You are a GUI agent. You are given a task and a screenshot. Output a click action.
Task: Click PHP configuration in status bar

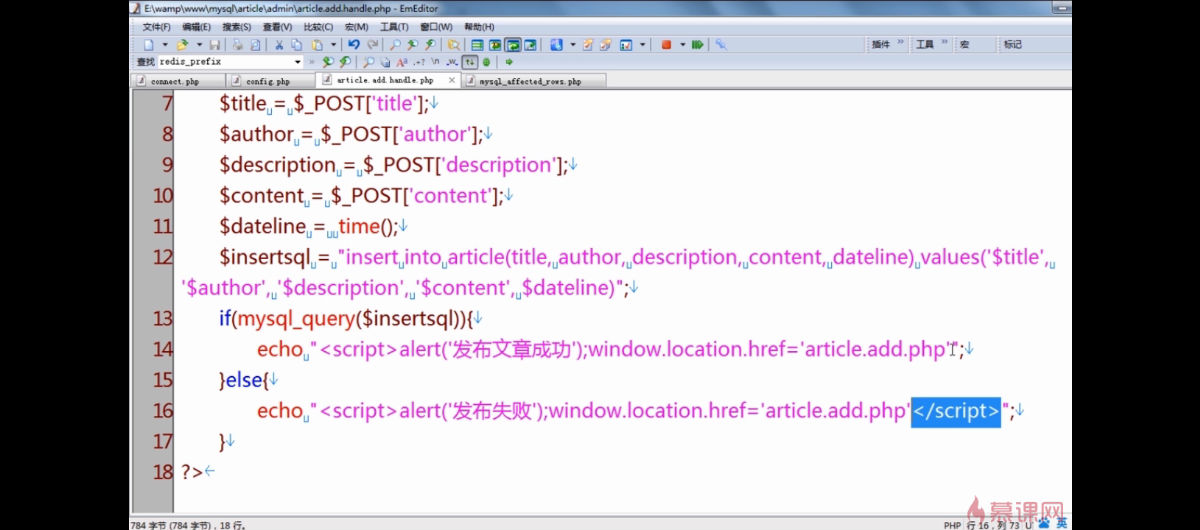click(x=951, y=524)
